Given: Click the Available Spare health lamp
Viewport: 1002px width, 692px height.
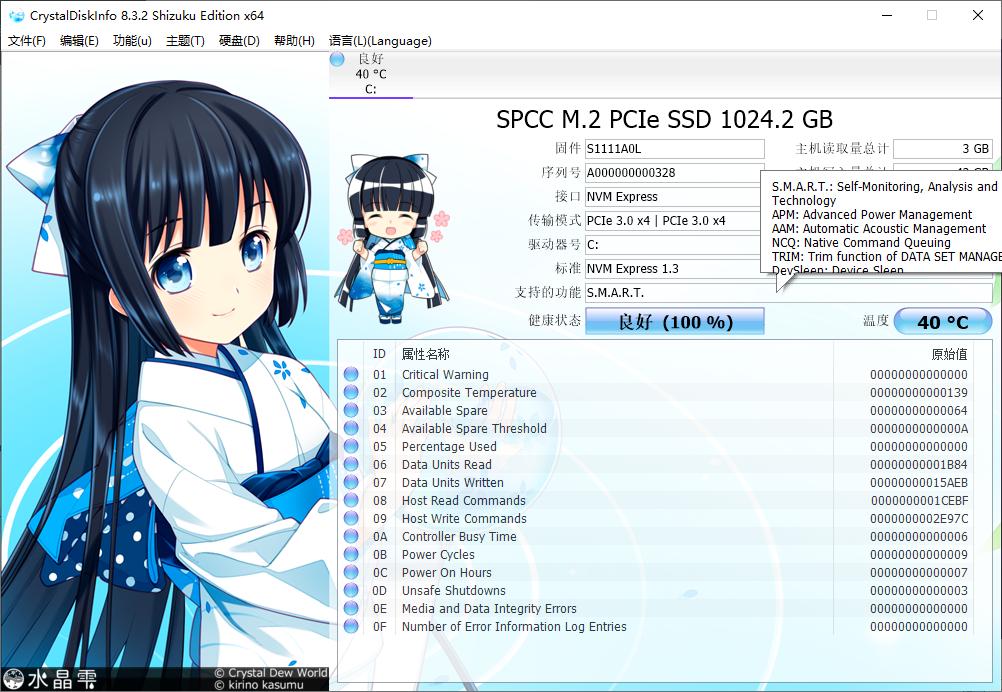Looking at the screenshot, I should click(x=351, y=410).
